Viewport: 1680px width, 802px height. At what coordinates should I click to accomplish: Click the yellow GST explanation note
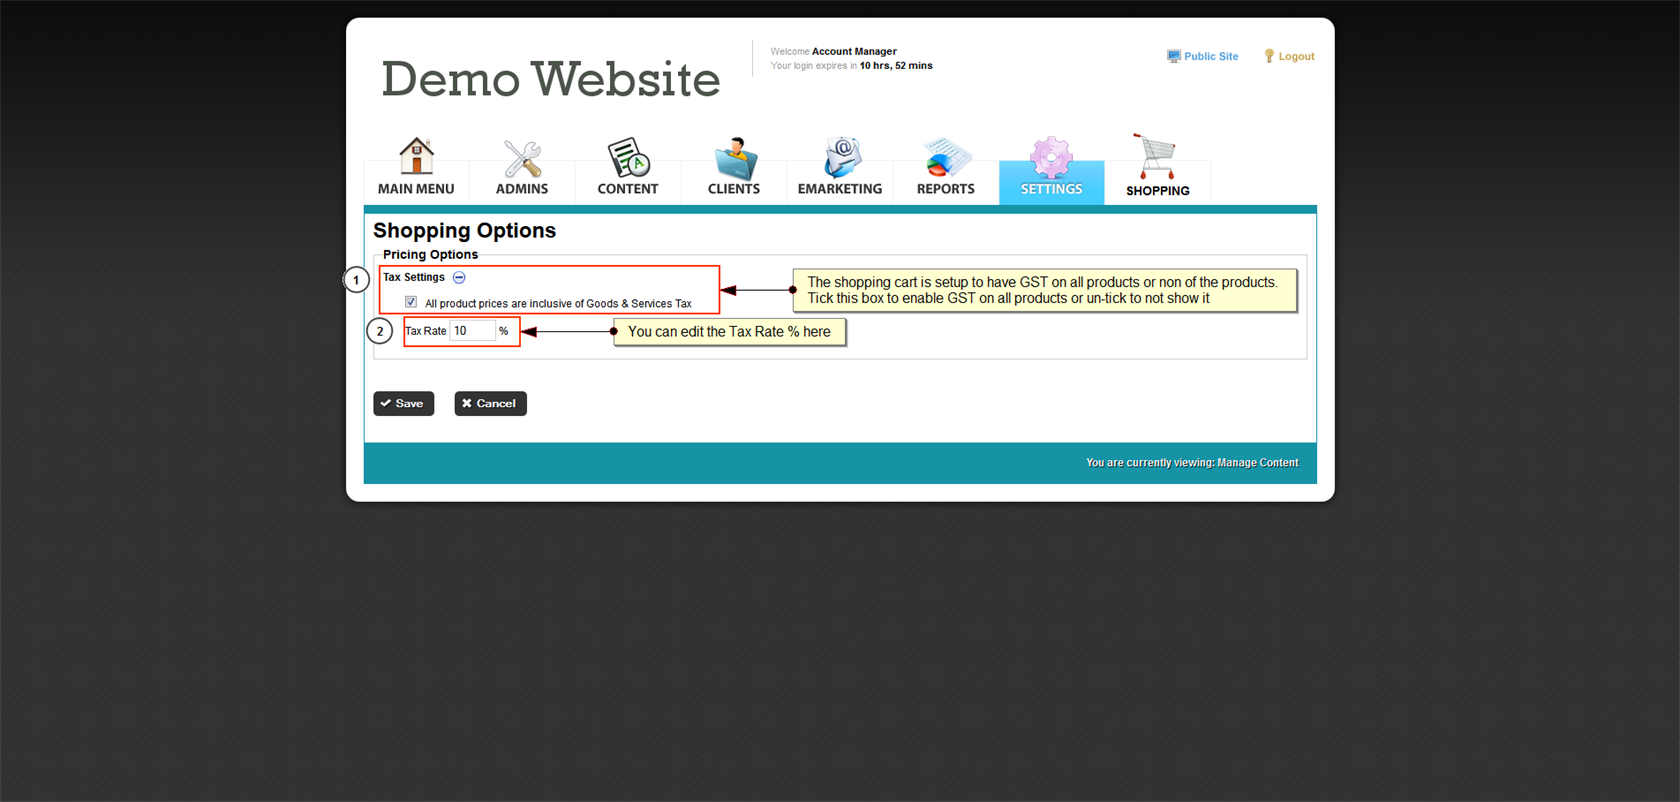click(x=1043, y=290)
